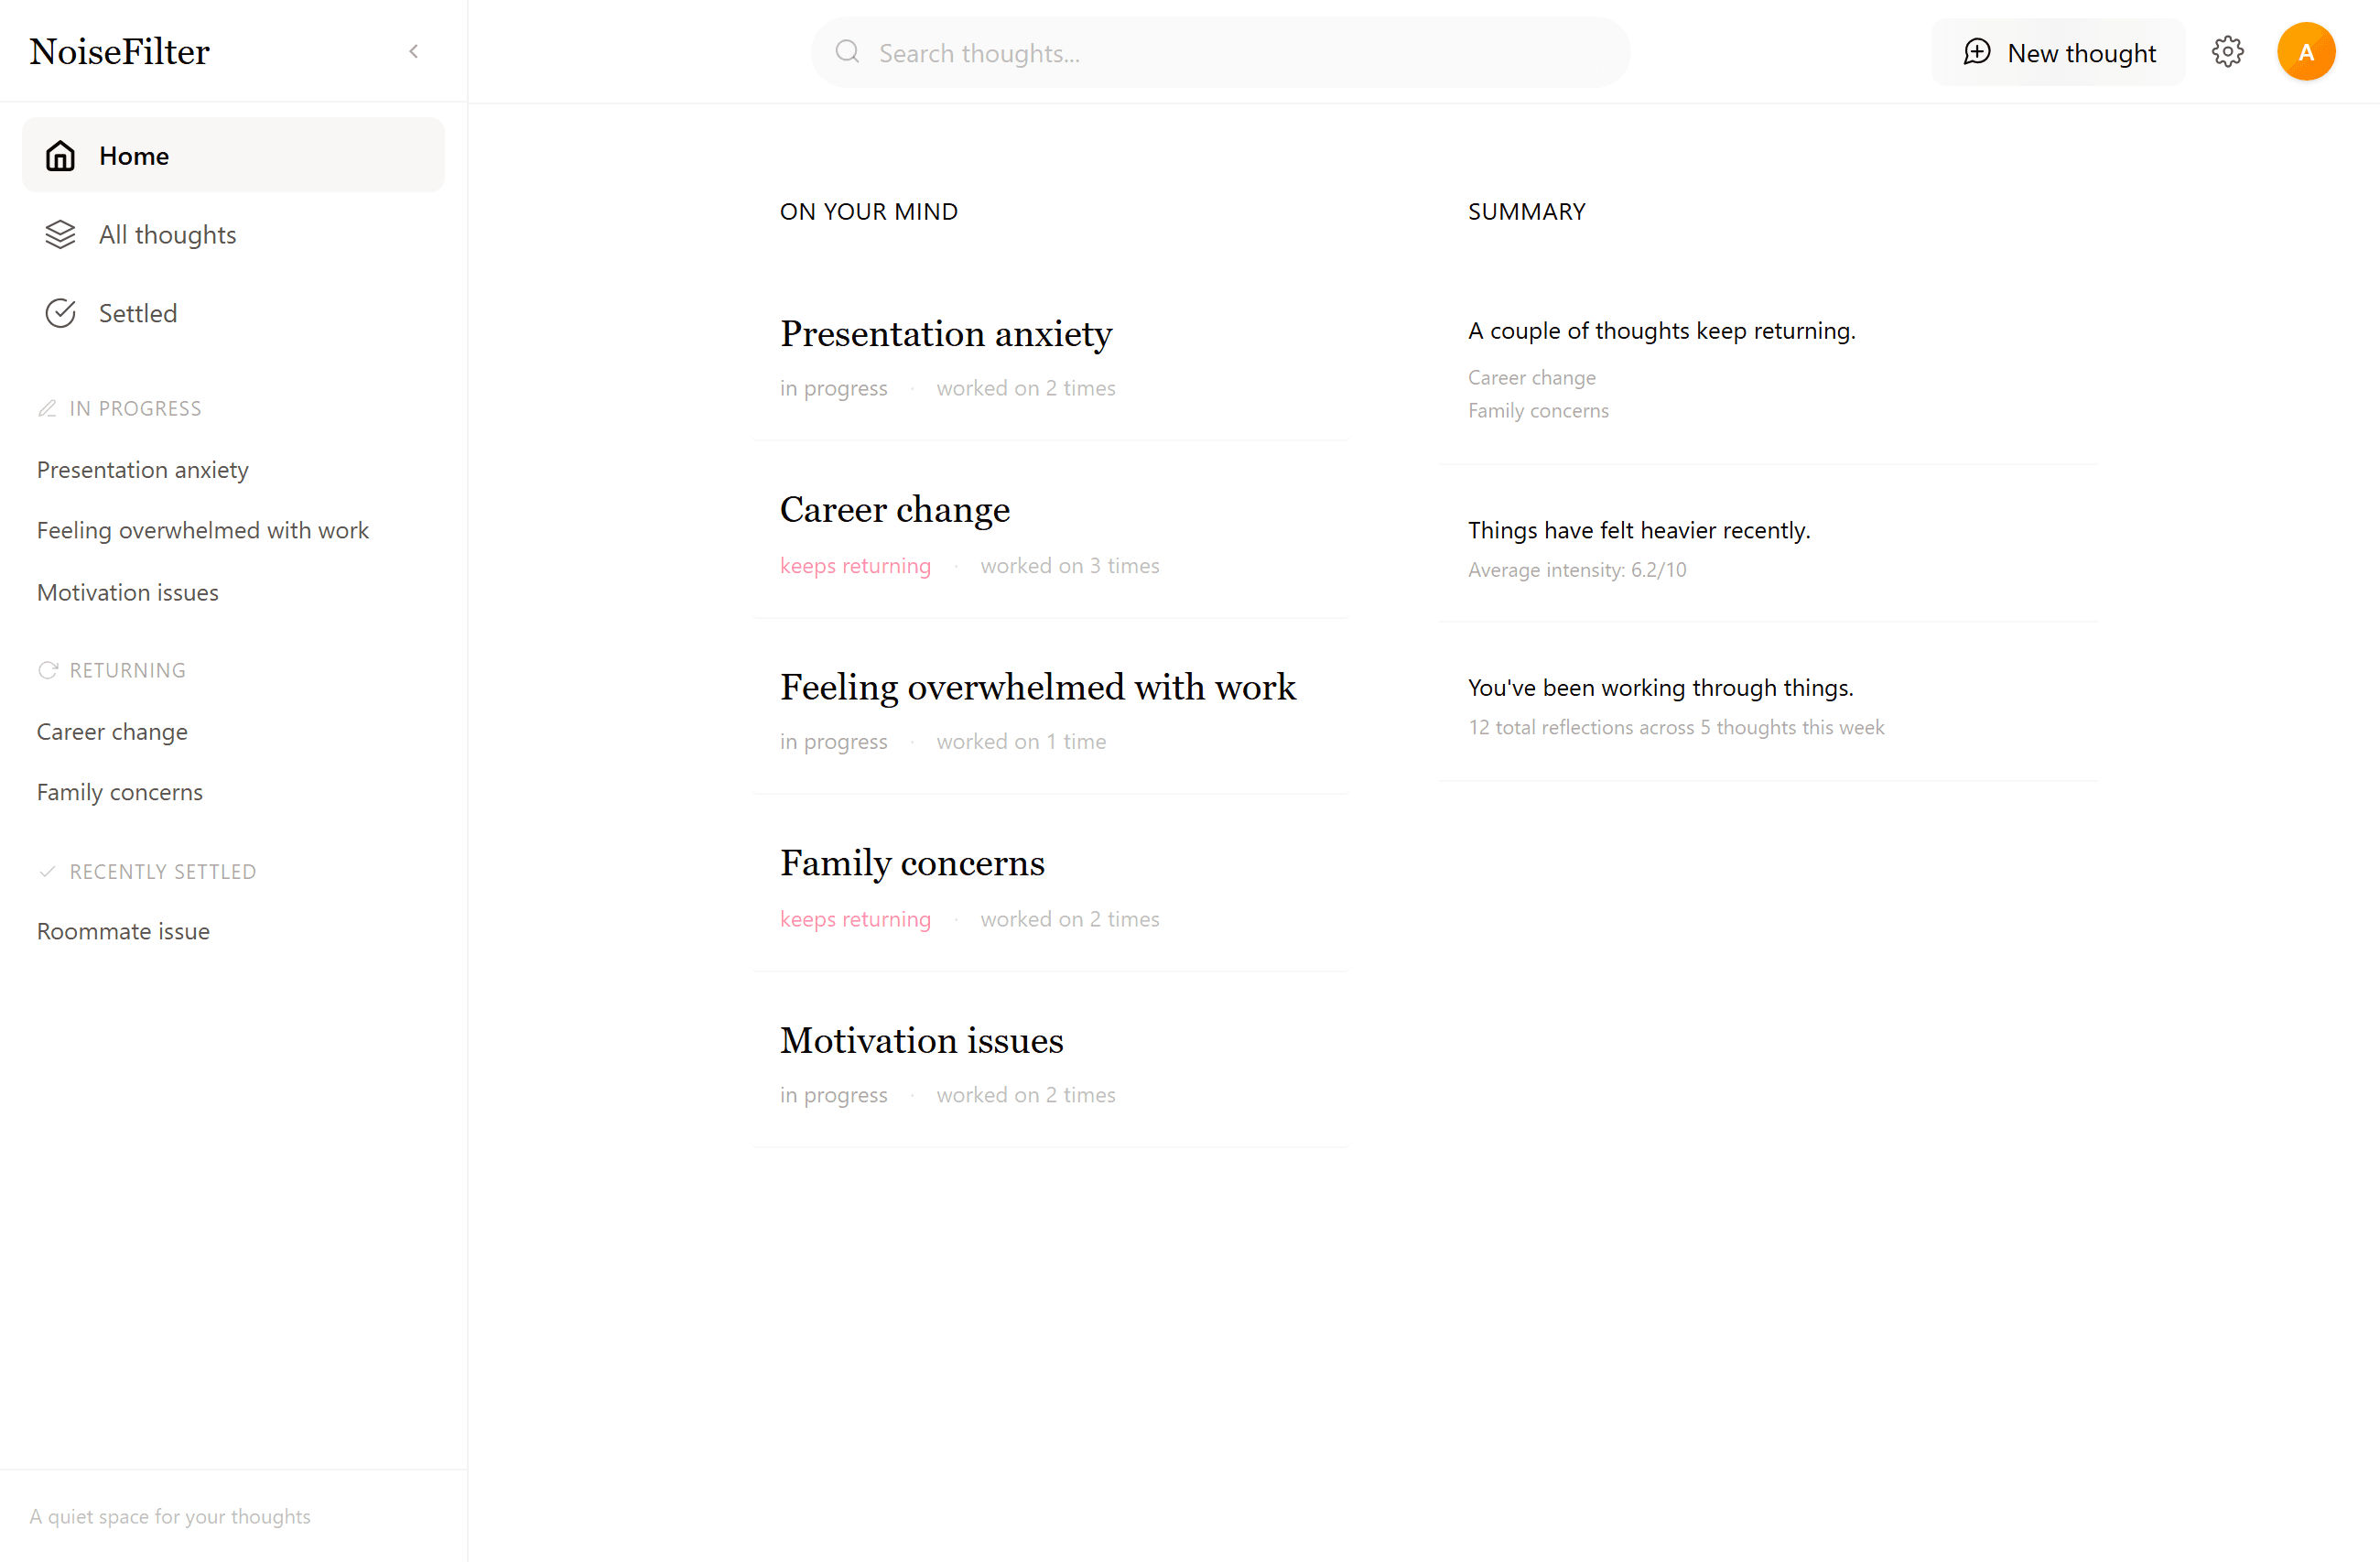Click the magnifying glass search icon
2380x1562 pixels.
[847, 52]
